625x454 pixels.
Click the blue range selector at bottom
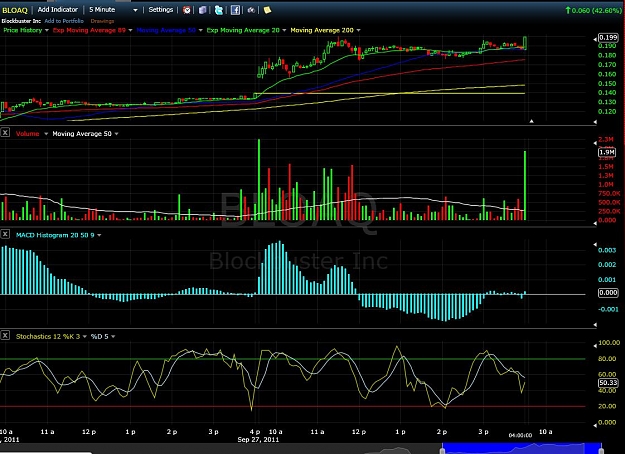[x=522, y=448]
